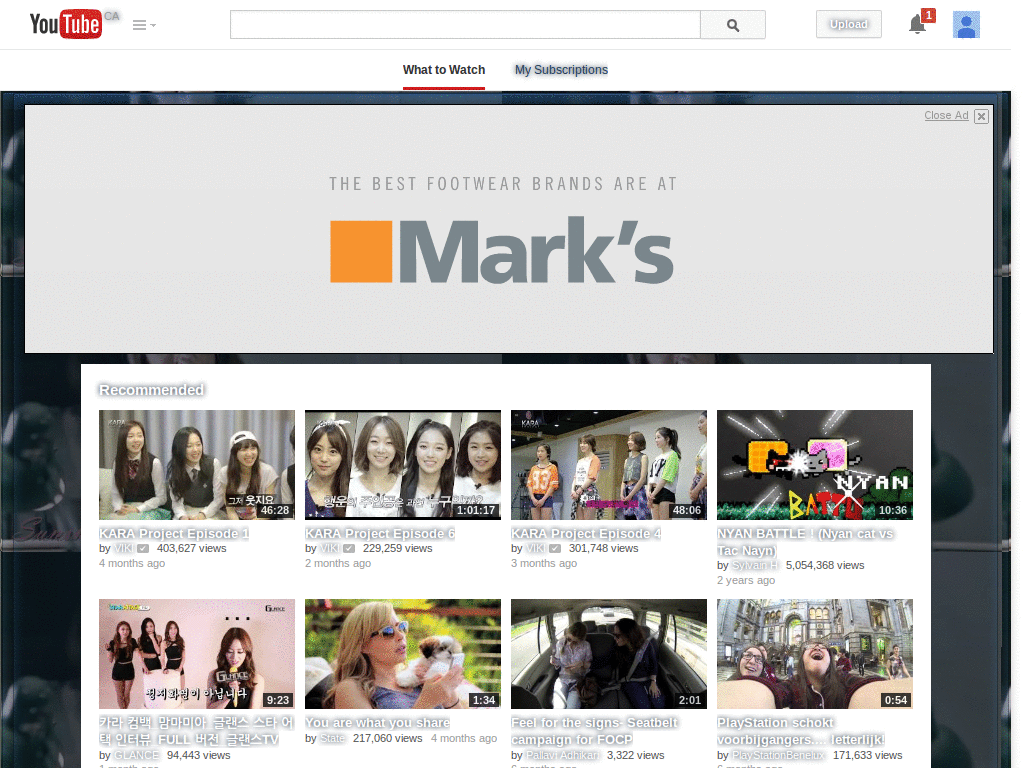Image resolution: width=1024 pixels, height=768 pixels.
Task: Open the 9:23 Korean interview thumbnail
Action: tap(197, 654)
